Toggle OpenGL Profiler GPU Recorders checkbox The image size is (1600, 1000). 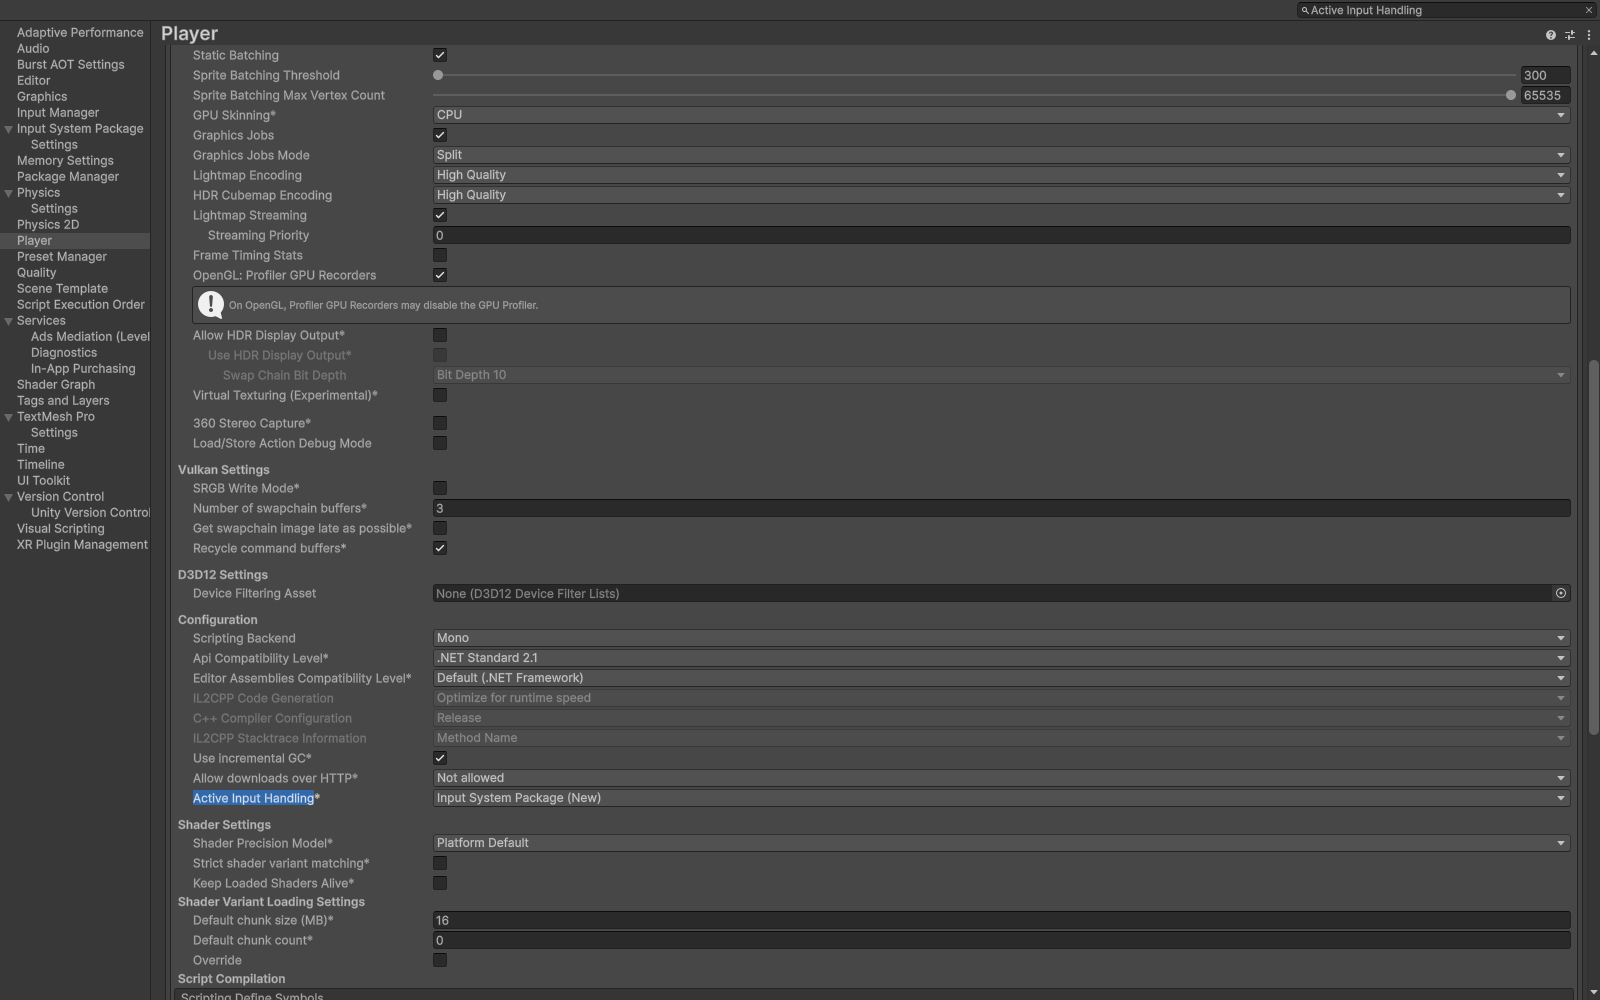click(x=440, y=275)
